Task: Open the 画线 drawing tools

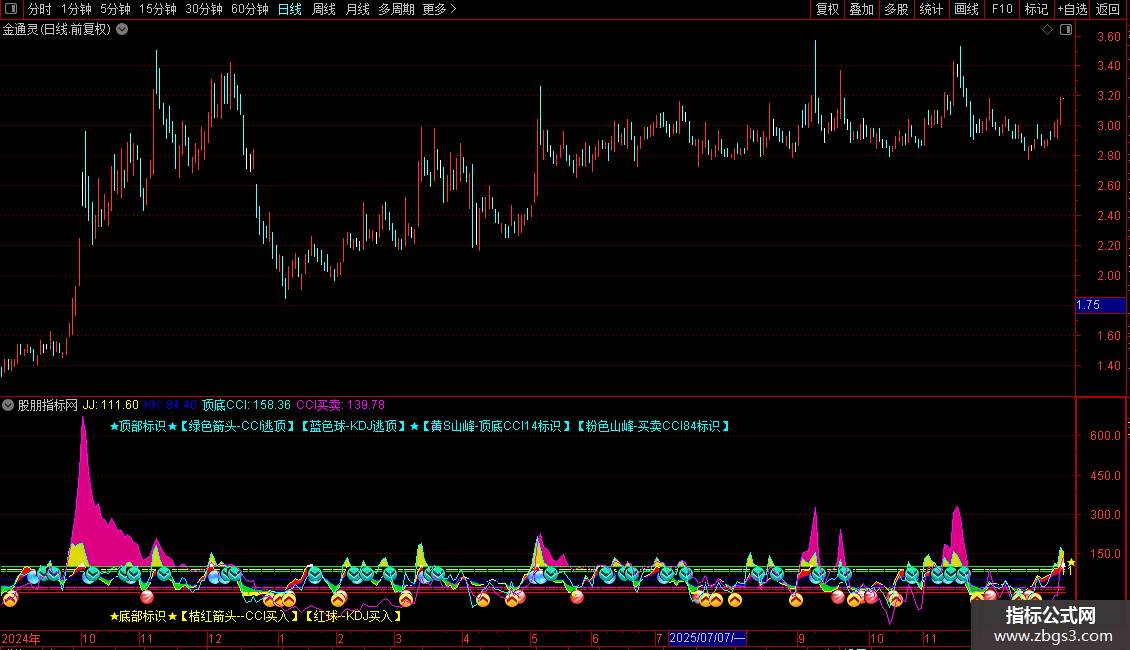Action: [966, 9]
